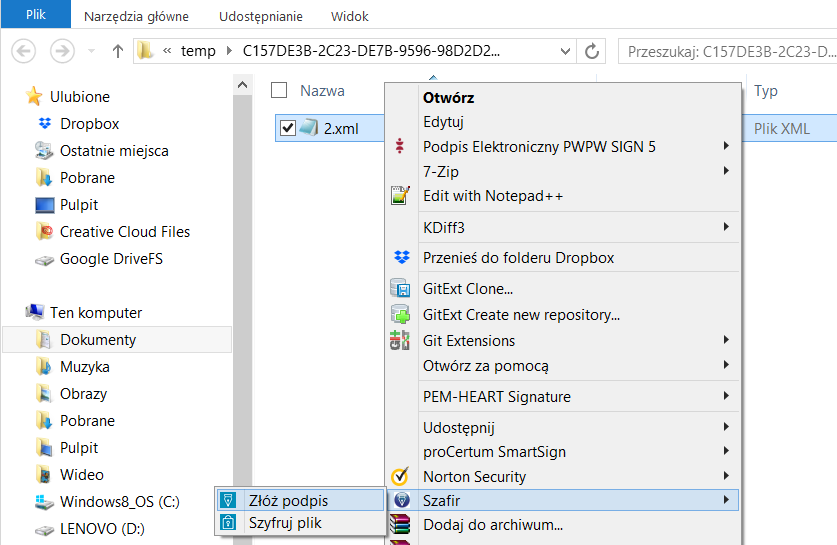Click the Złóż podpis pen icon
The height and width of the screenshot is (545, 837).
pos(228,500)
